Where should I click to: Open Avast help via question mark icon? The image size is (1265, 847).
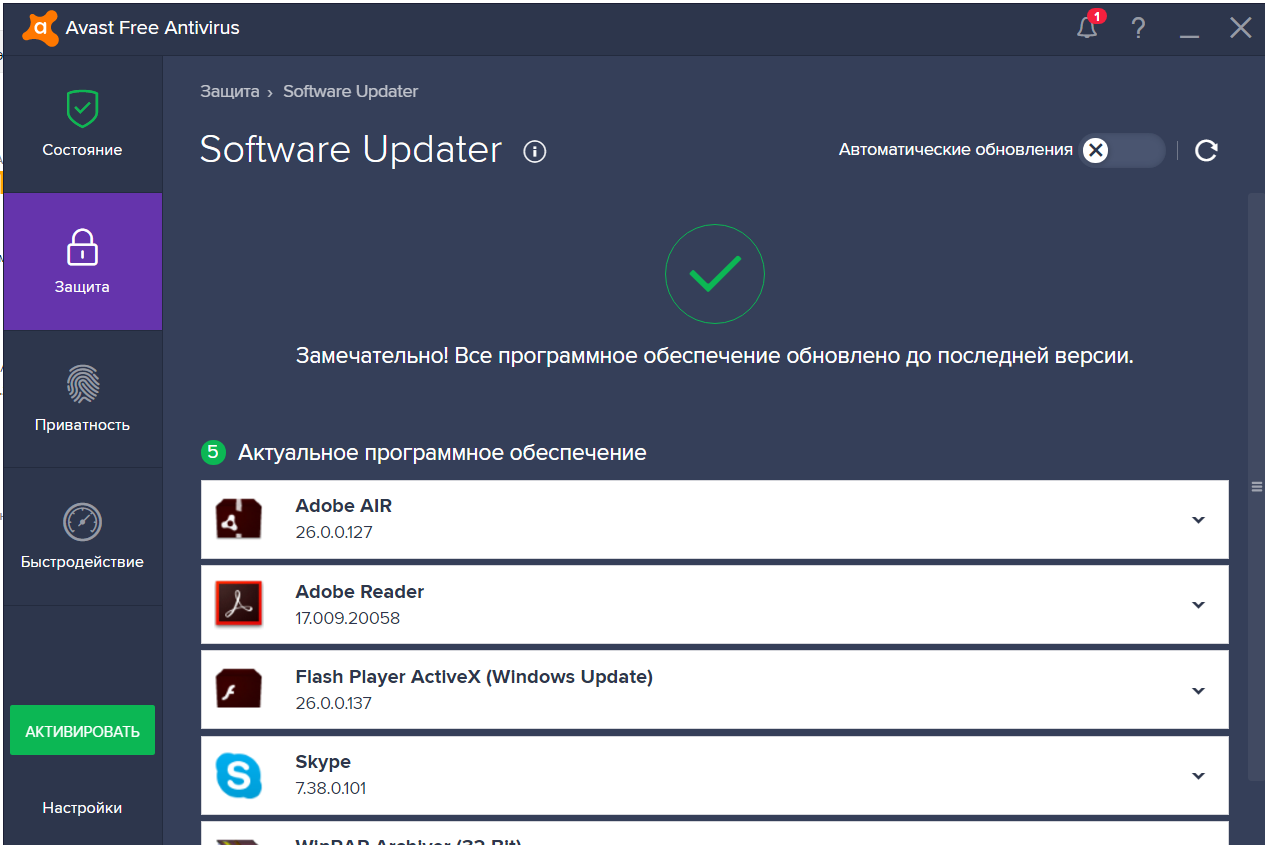(1138, 28)
